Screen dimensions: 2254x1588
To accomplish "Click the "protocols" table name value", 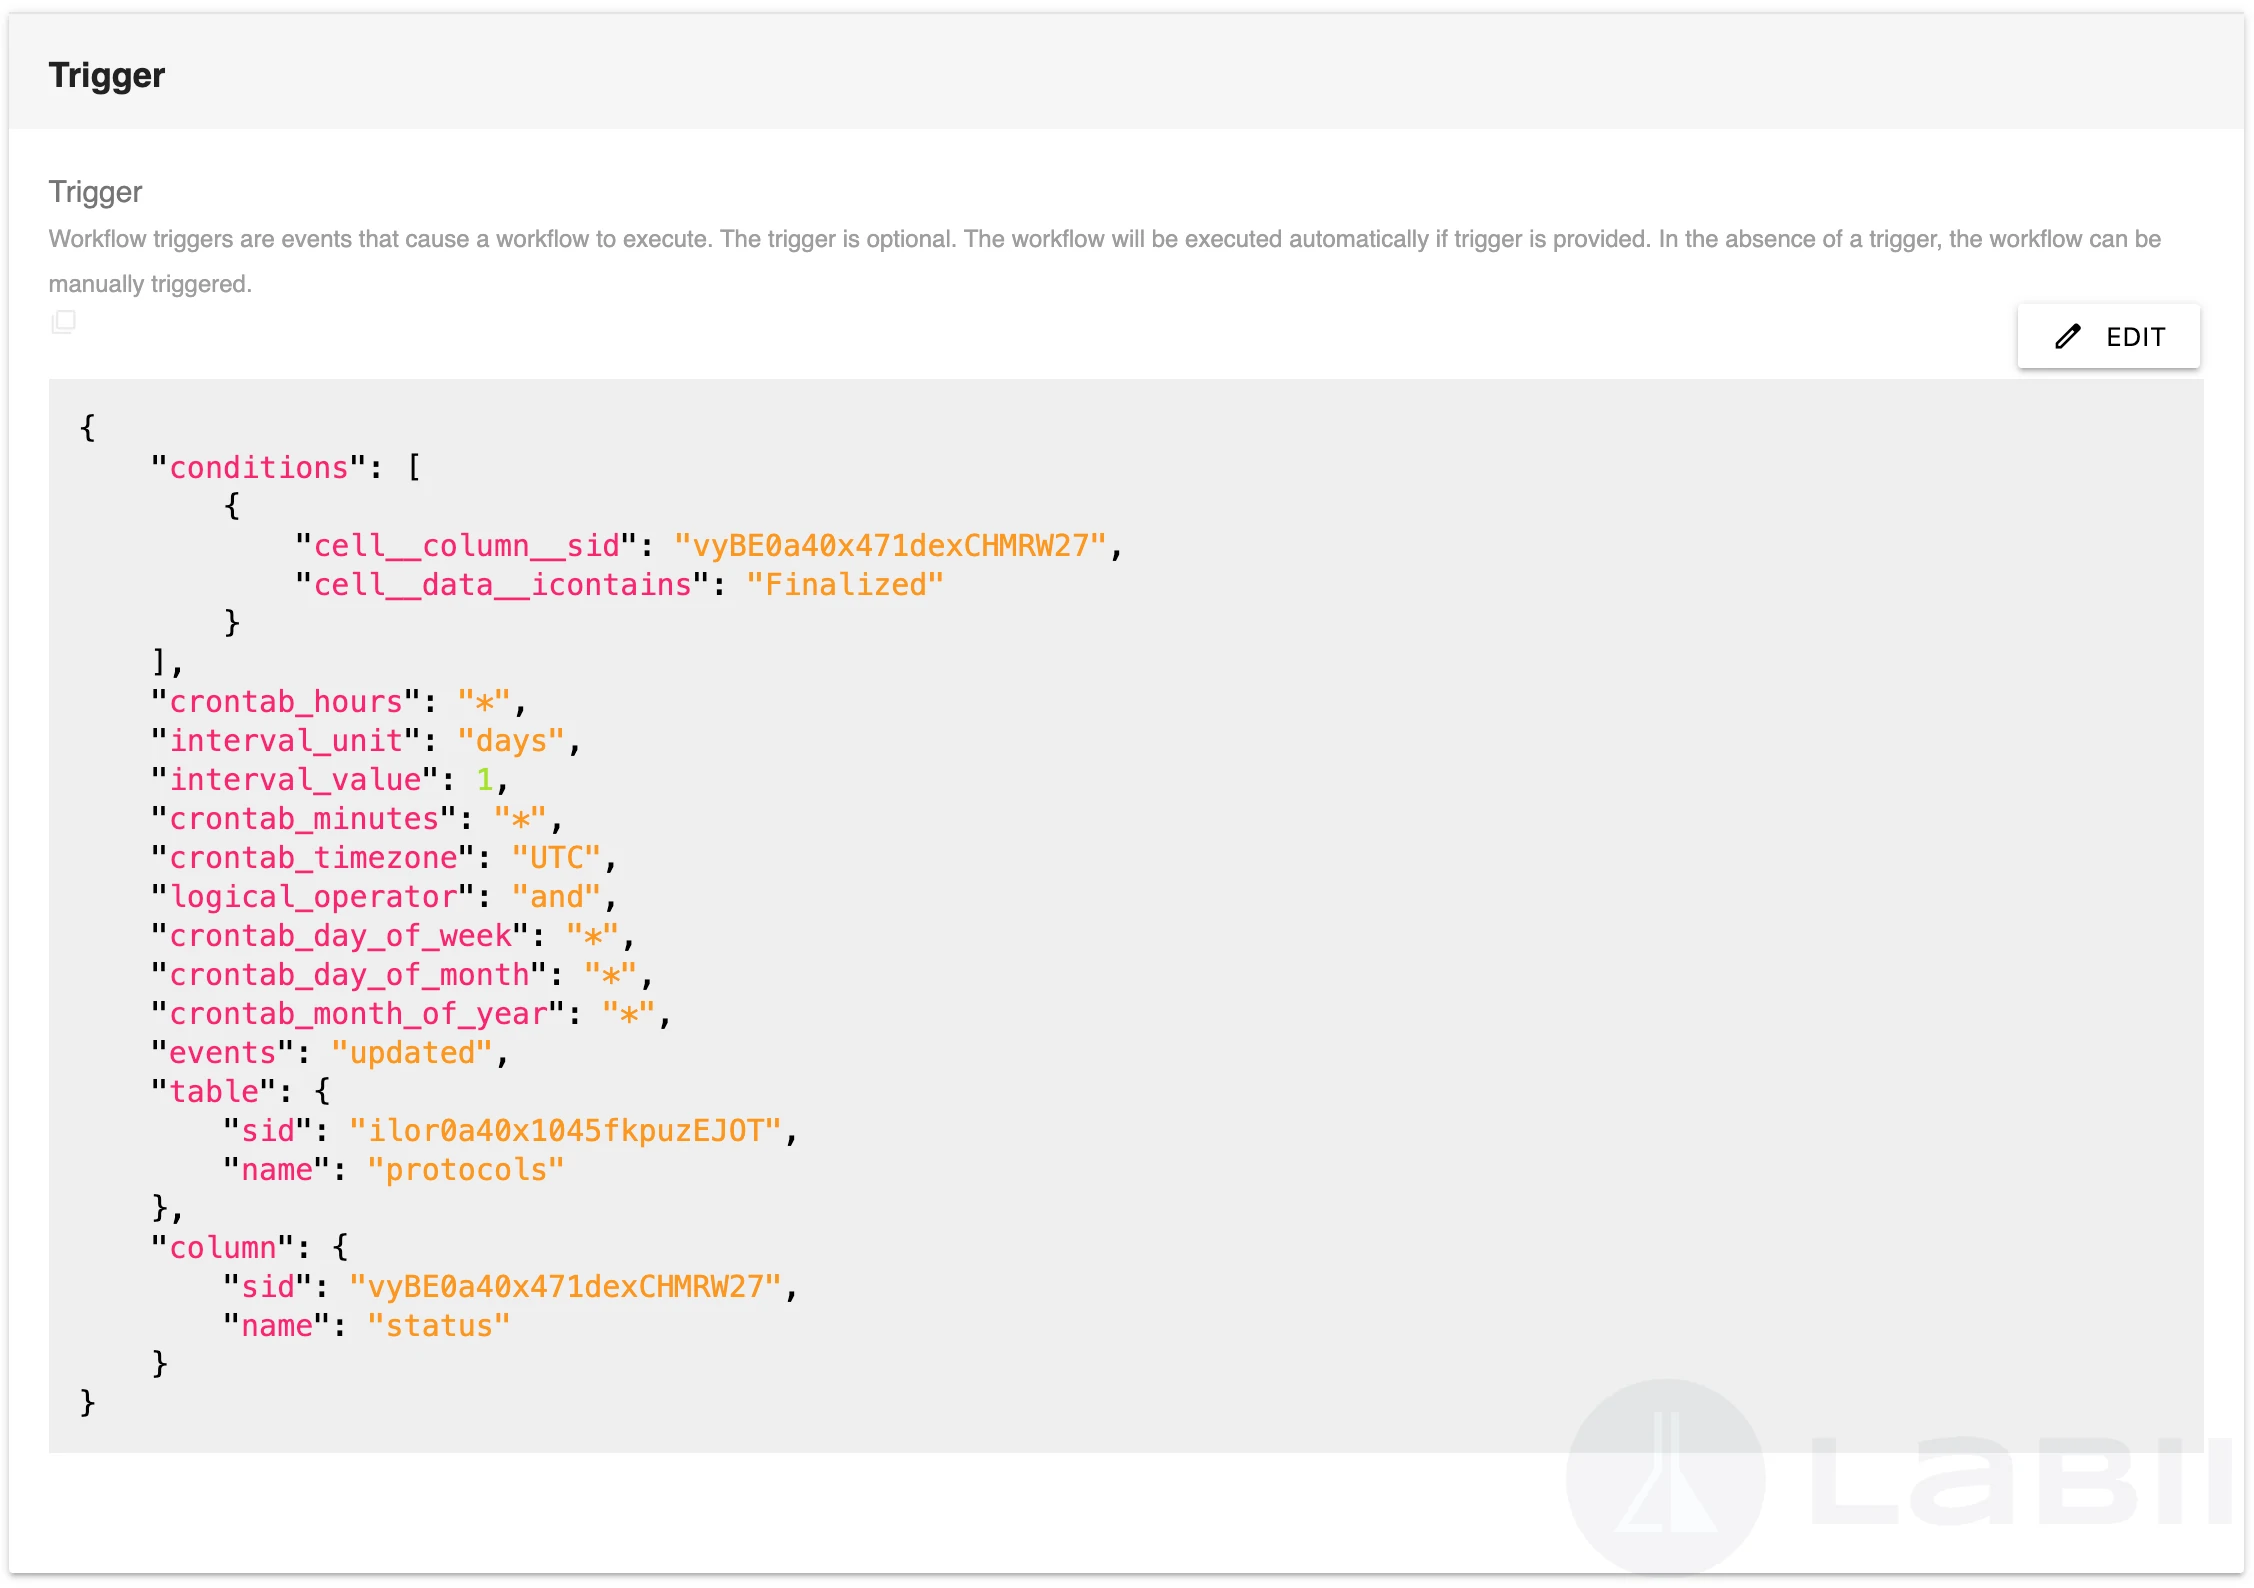I will click(x=465, y=1170).
